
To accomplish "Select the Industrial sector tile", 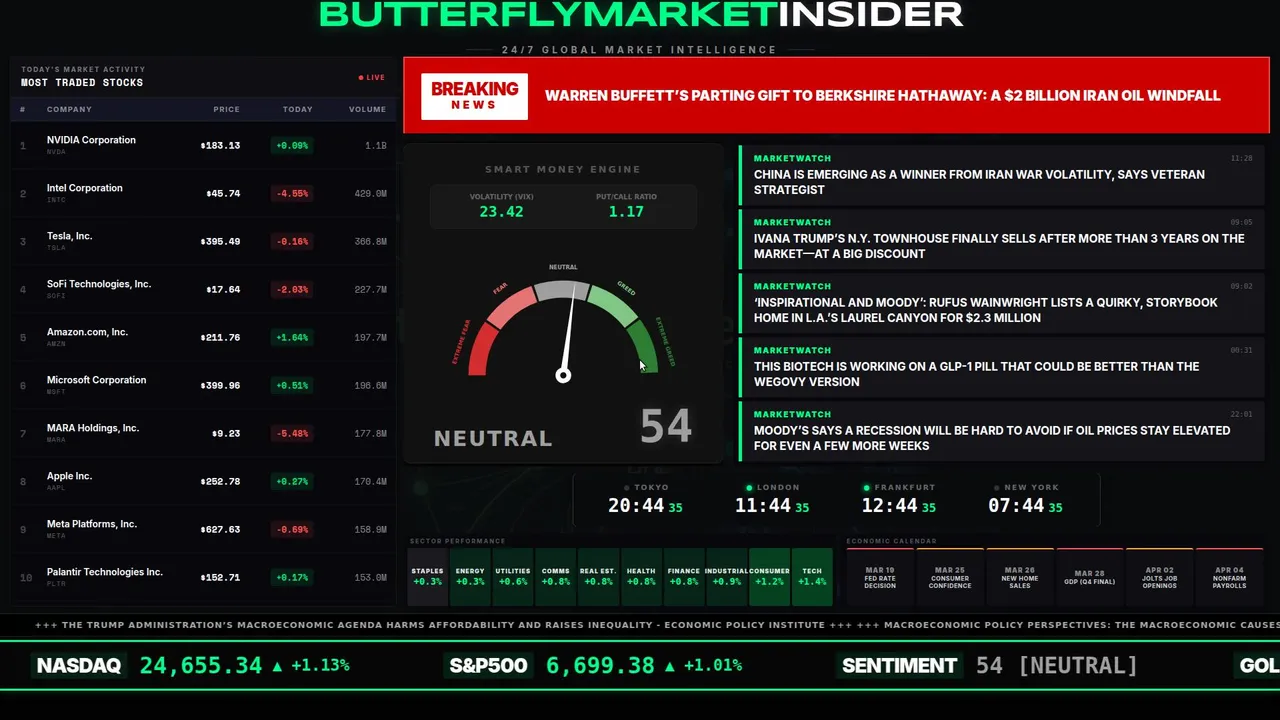I will [x=726, y=577].
